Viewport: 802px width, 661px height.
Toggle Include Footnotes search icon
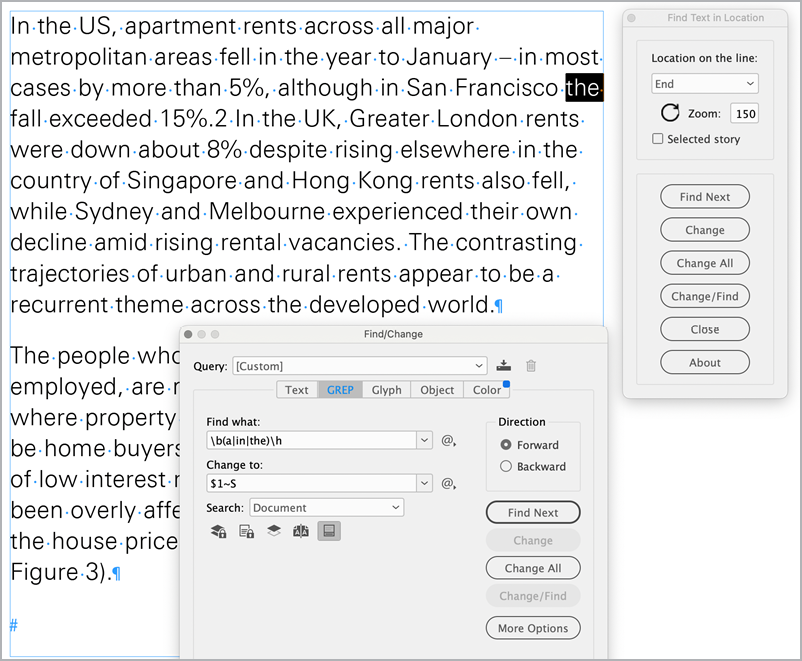pos(329,531)
